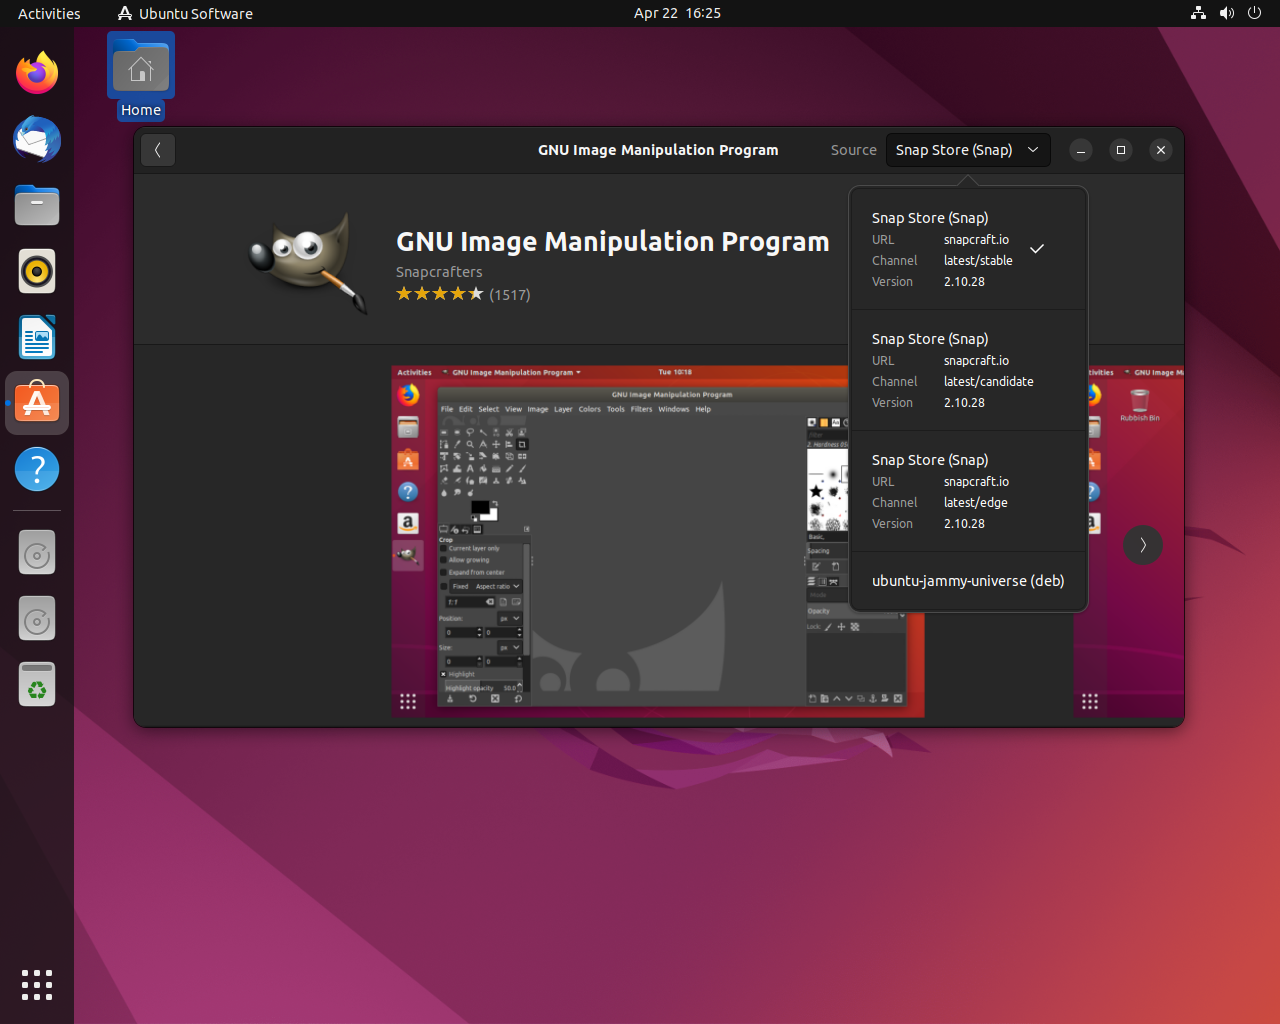The width and height of the screenshot is (1280, 1024).
Task: Pick the latest/edge channel source
Action: point(968,491)
